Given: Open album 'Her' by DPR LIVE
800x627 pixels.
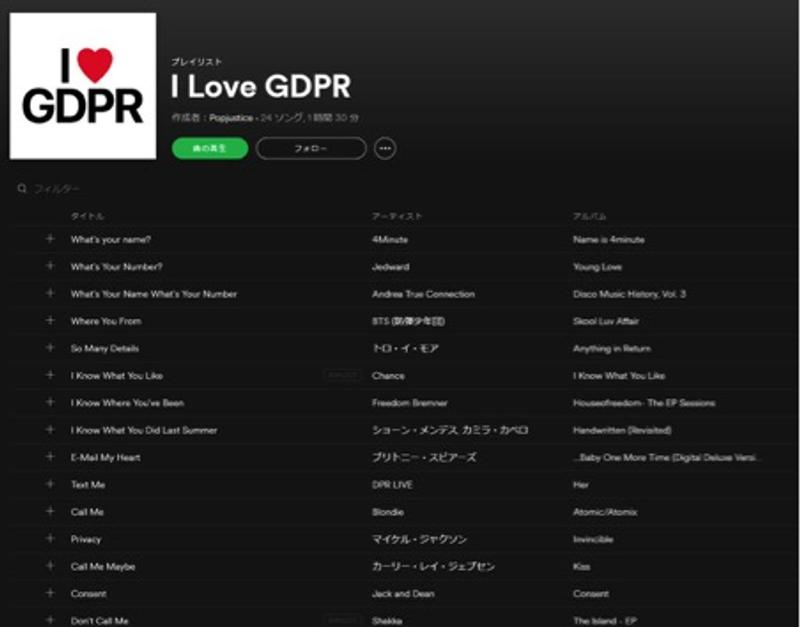Looking at the screenshot, I should (x=581, y=485).
